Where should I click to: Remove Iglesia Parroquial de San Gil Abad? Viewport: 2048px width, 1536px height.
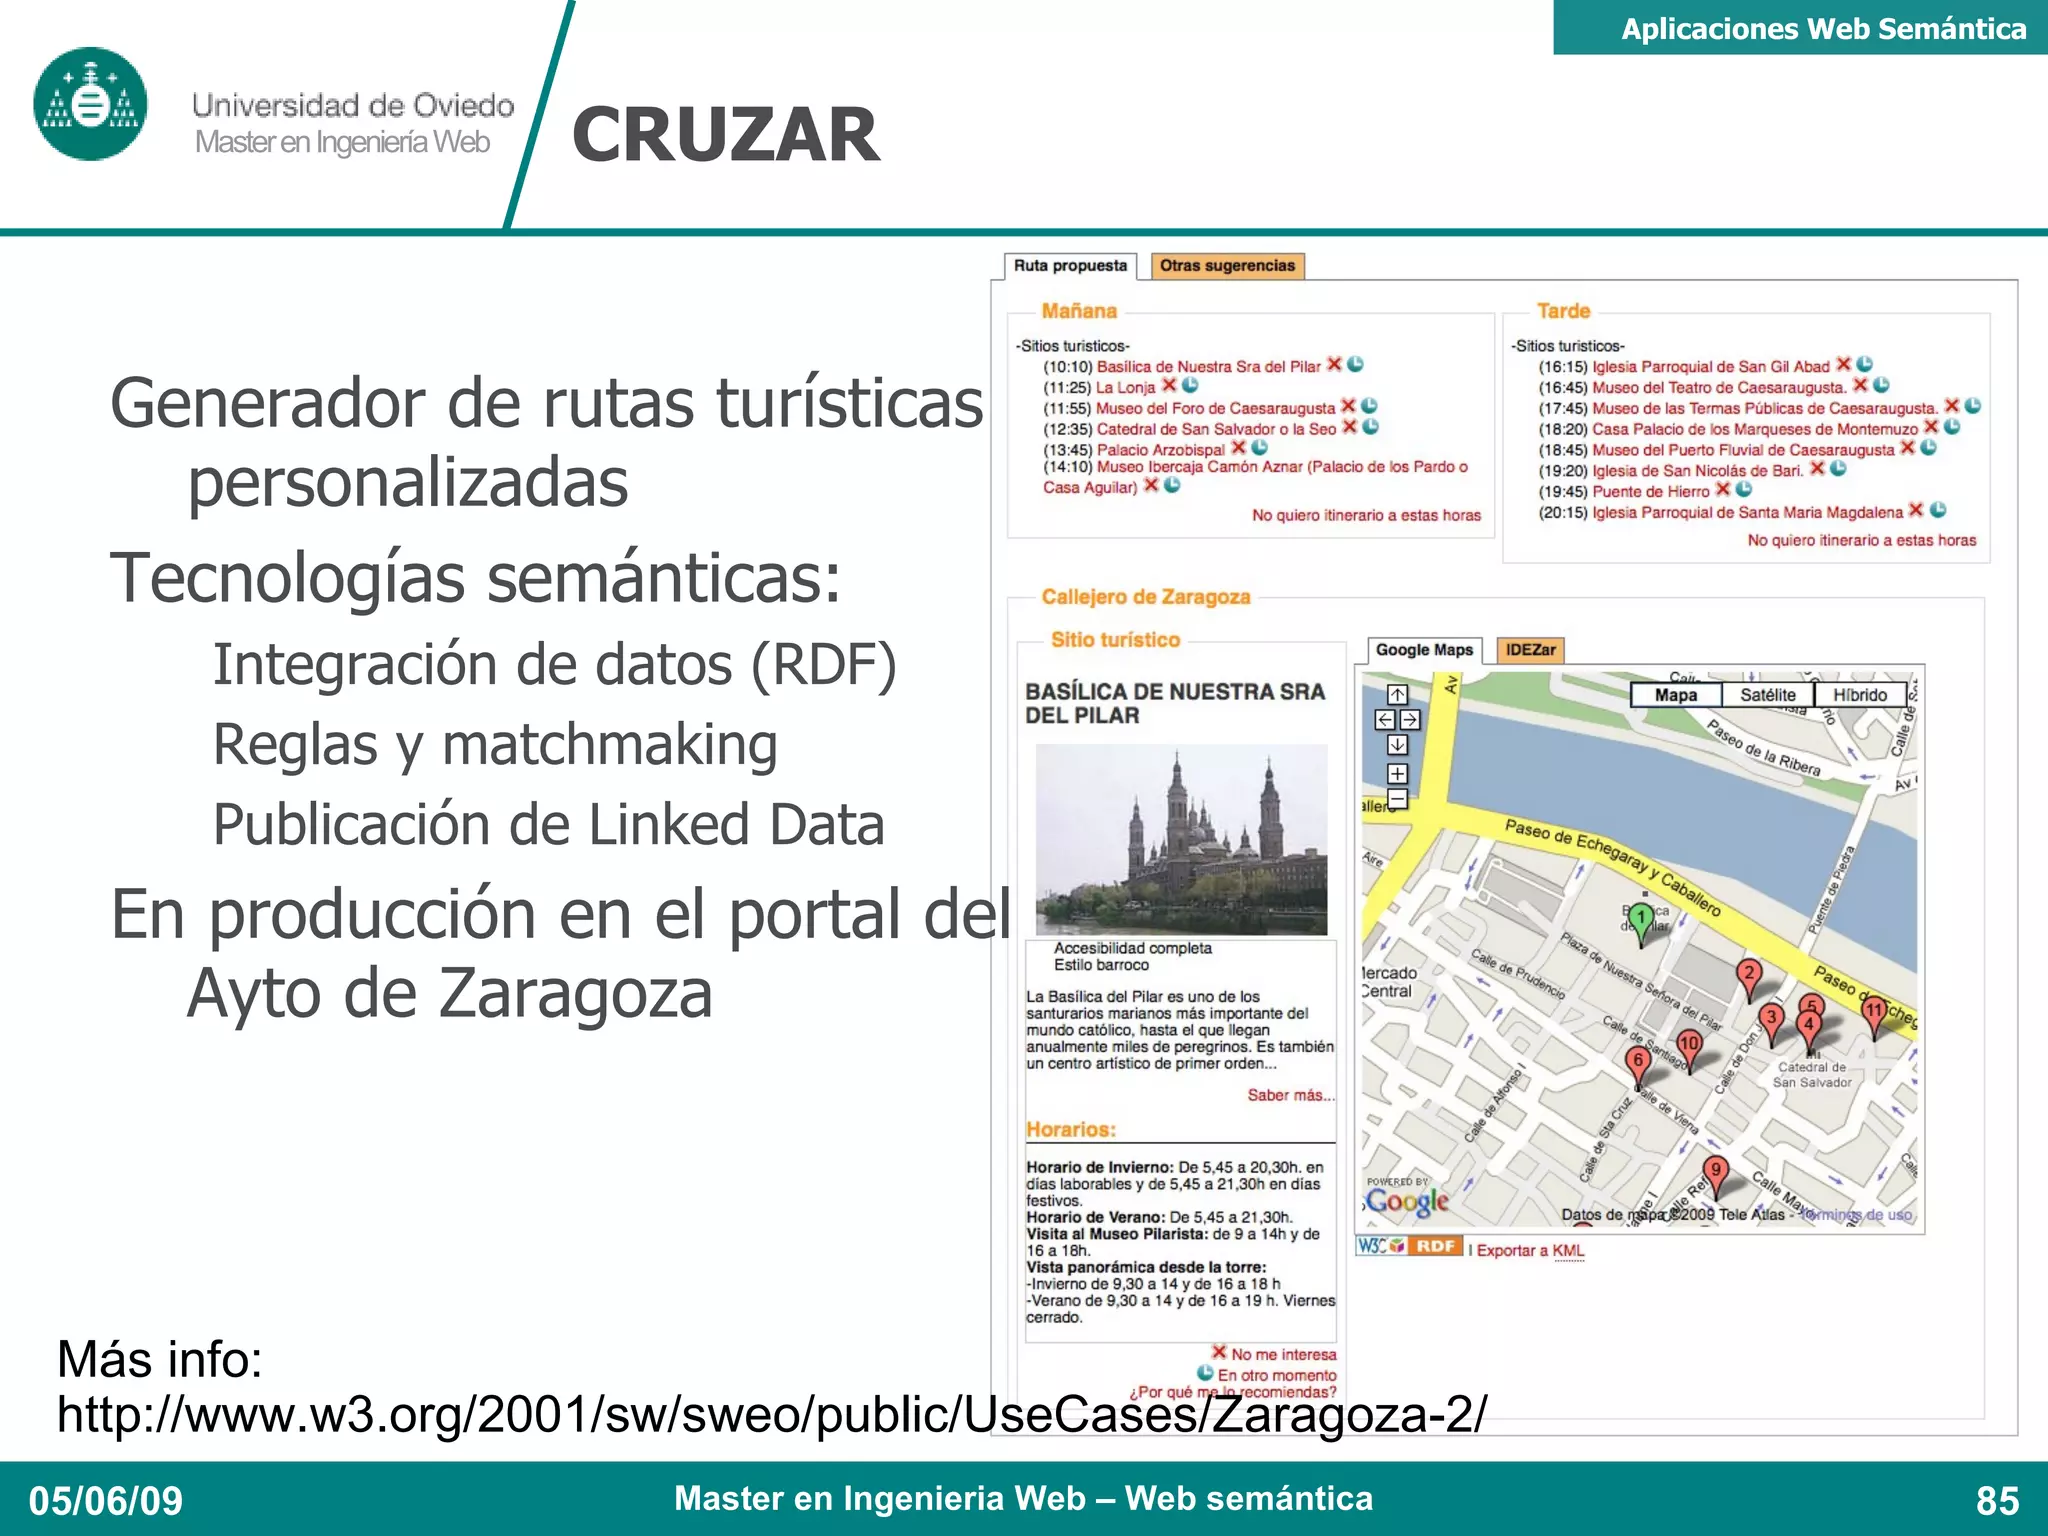(x=1843, y=365)
